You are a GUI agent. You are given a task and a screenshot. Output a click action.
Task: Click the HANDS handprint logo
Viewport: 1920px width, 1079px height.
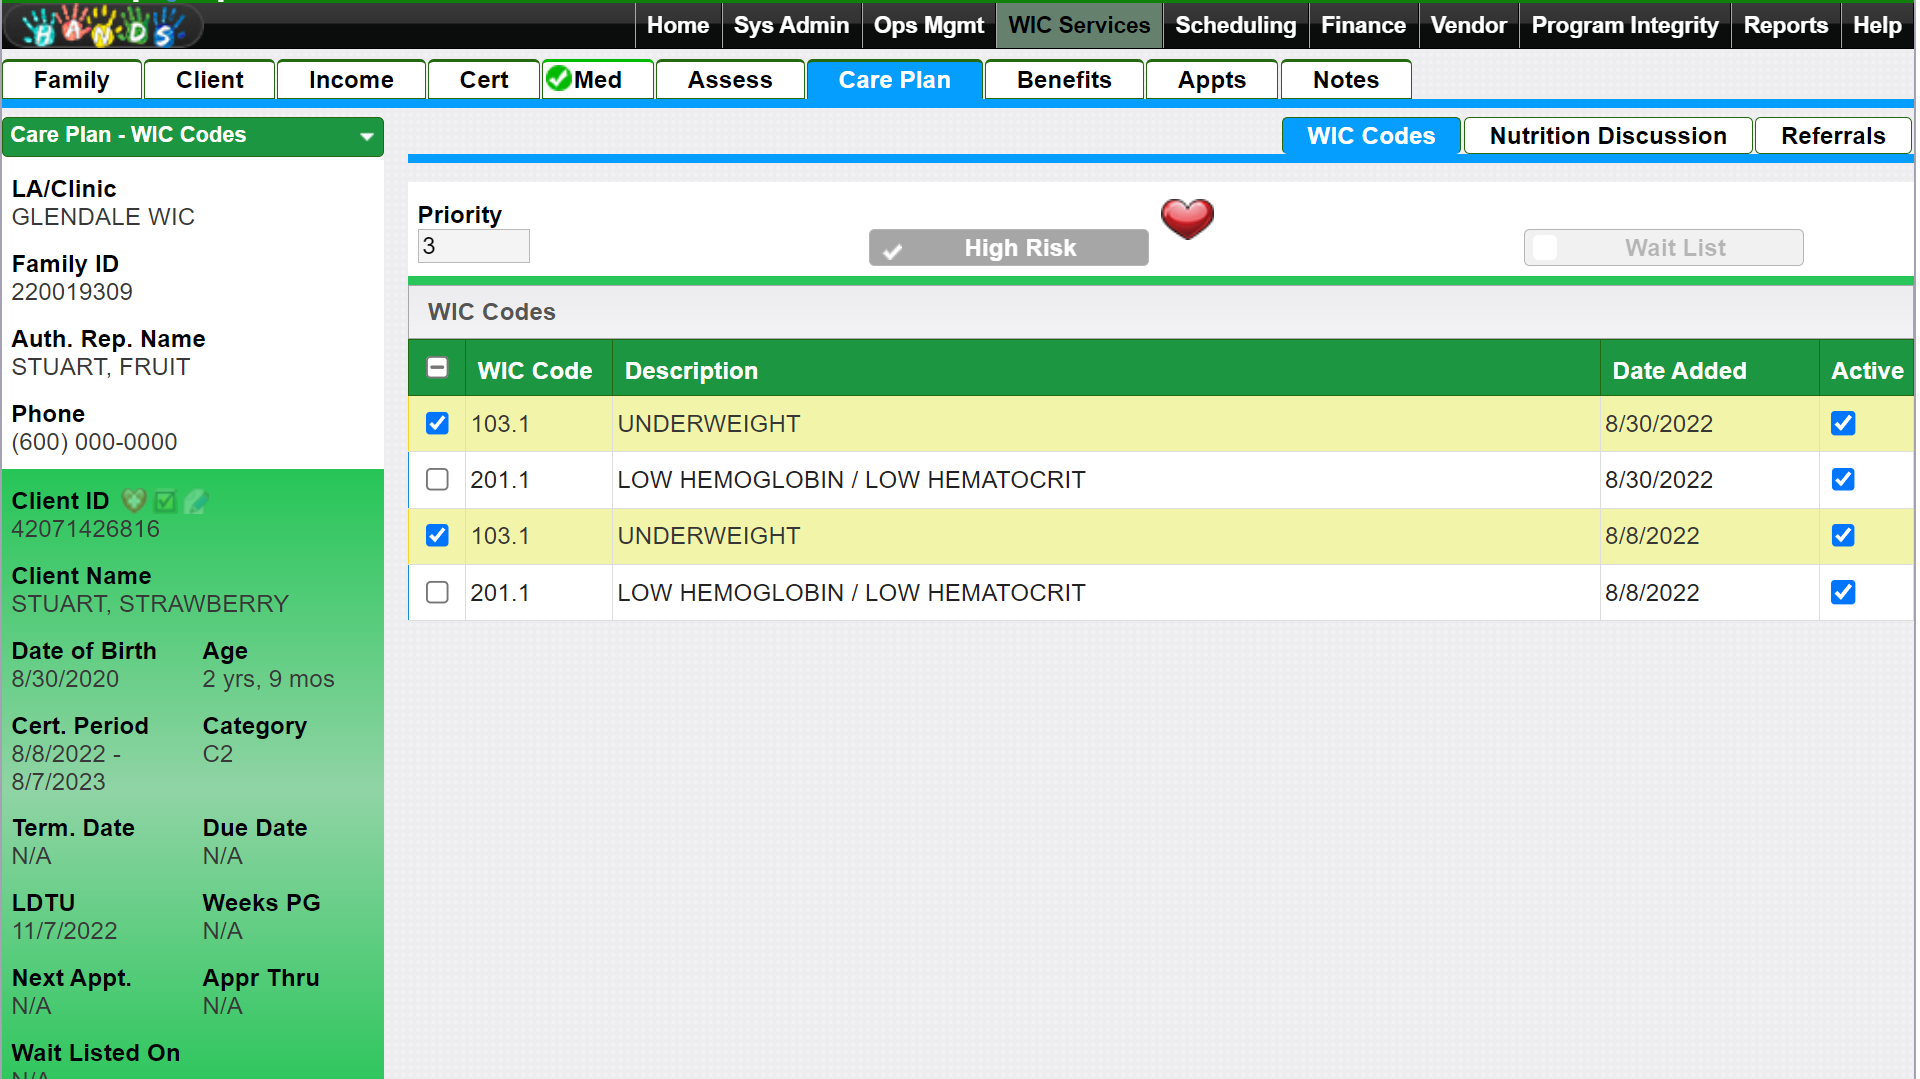coord(103,26)
